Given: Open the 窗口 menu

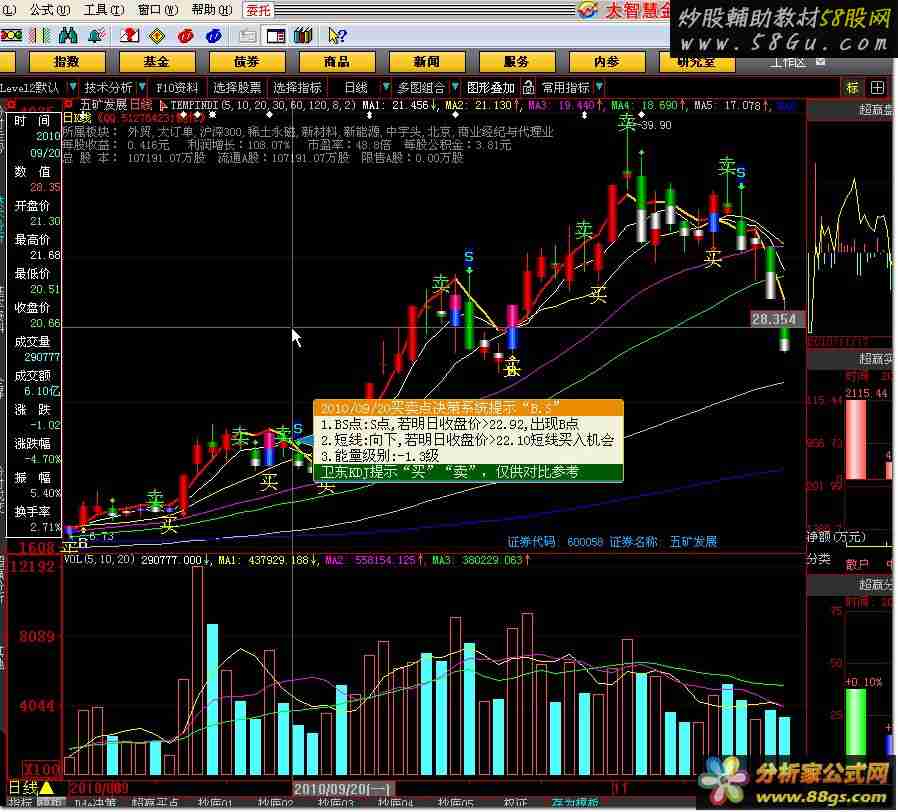Looking at the screenshot, I should [x=157, y=10].
